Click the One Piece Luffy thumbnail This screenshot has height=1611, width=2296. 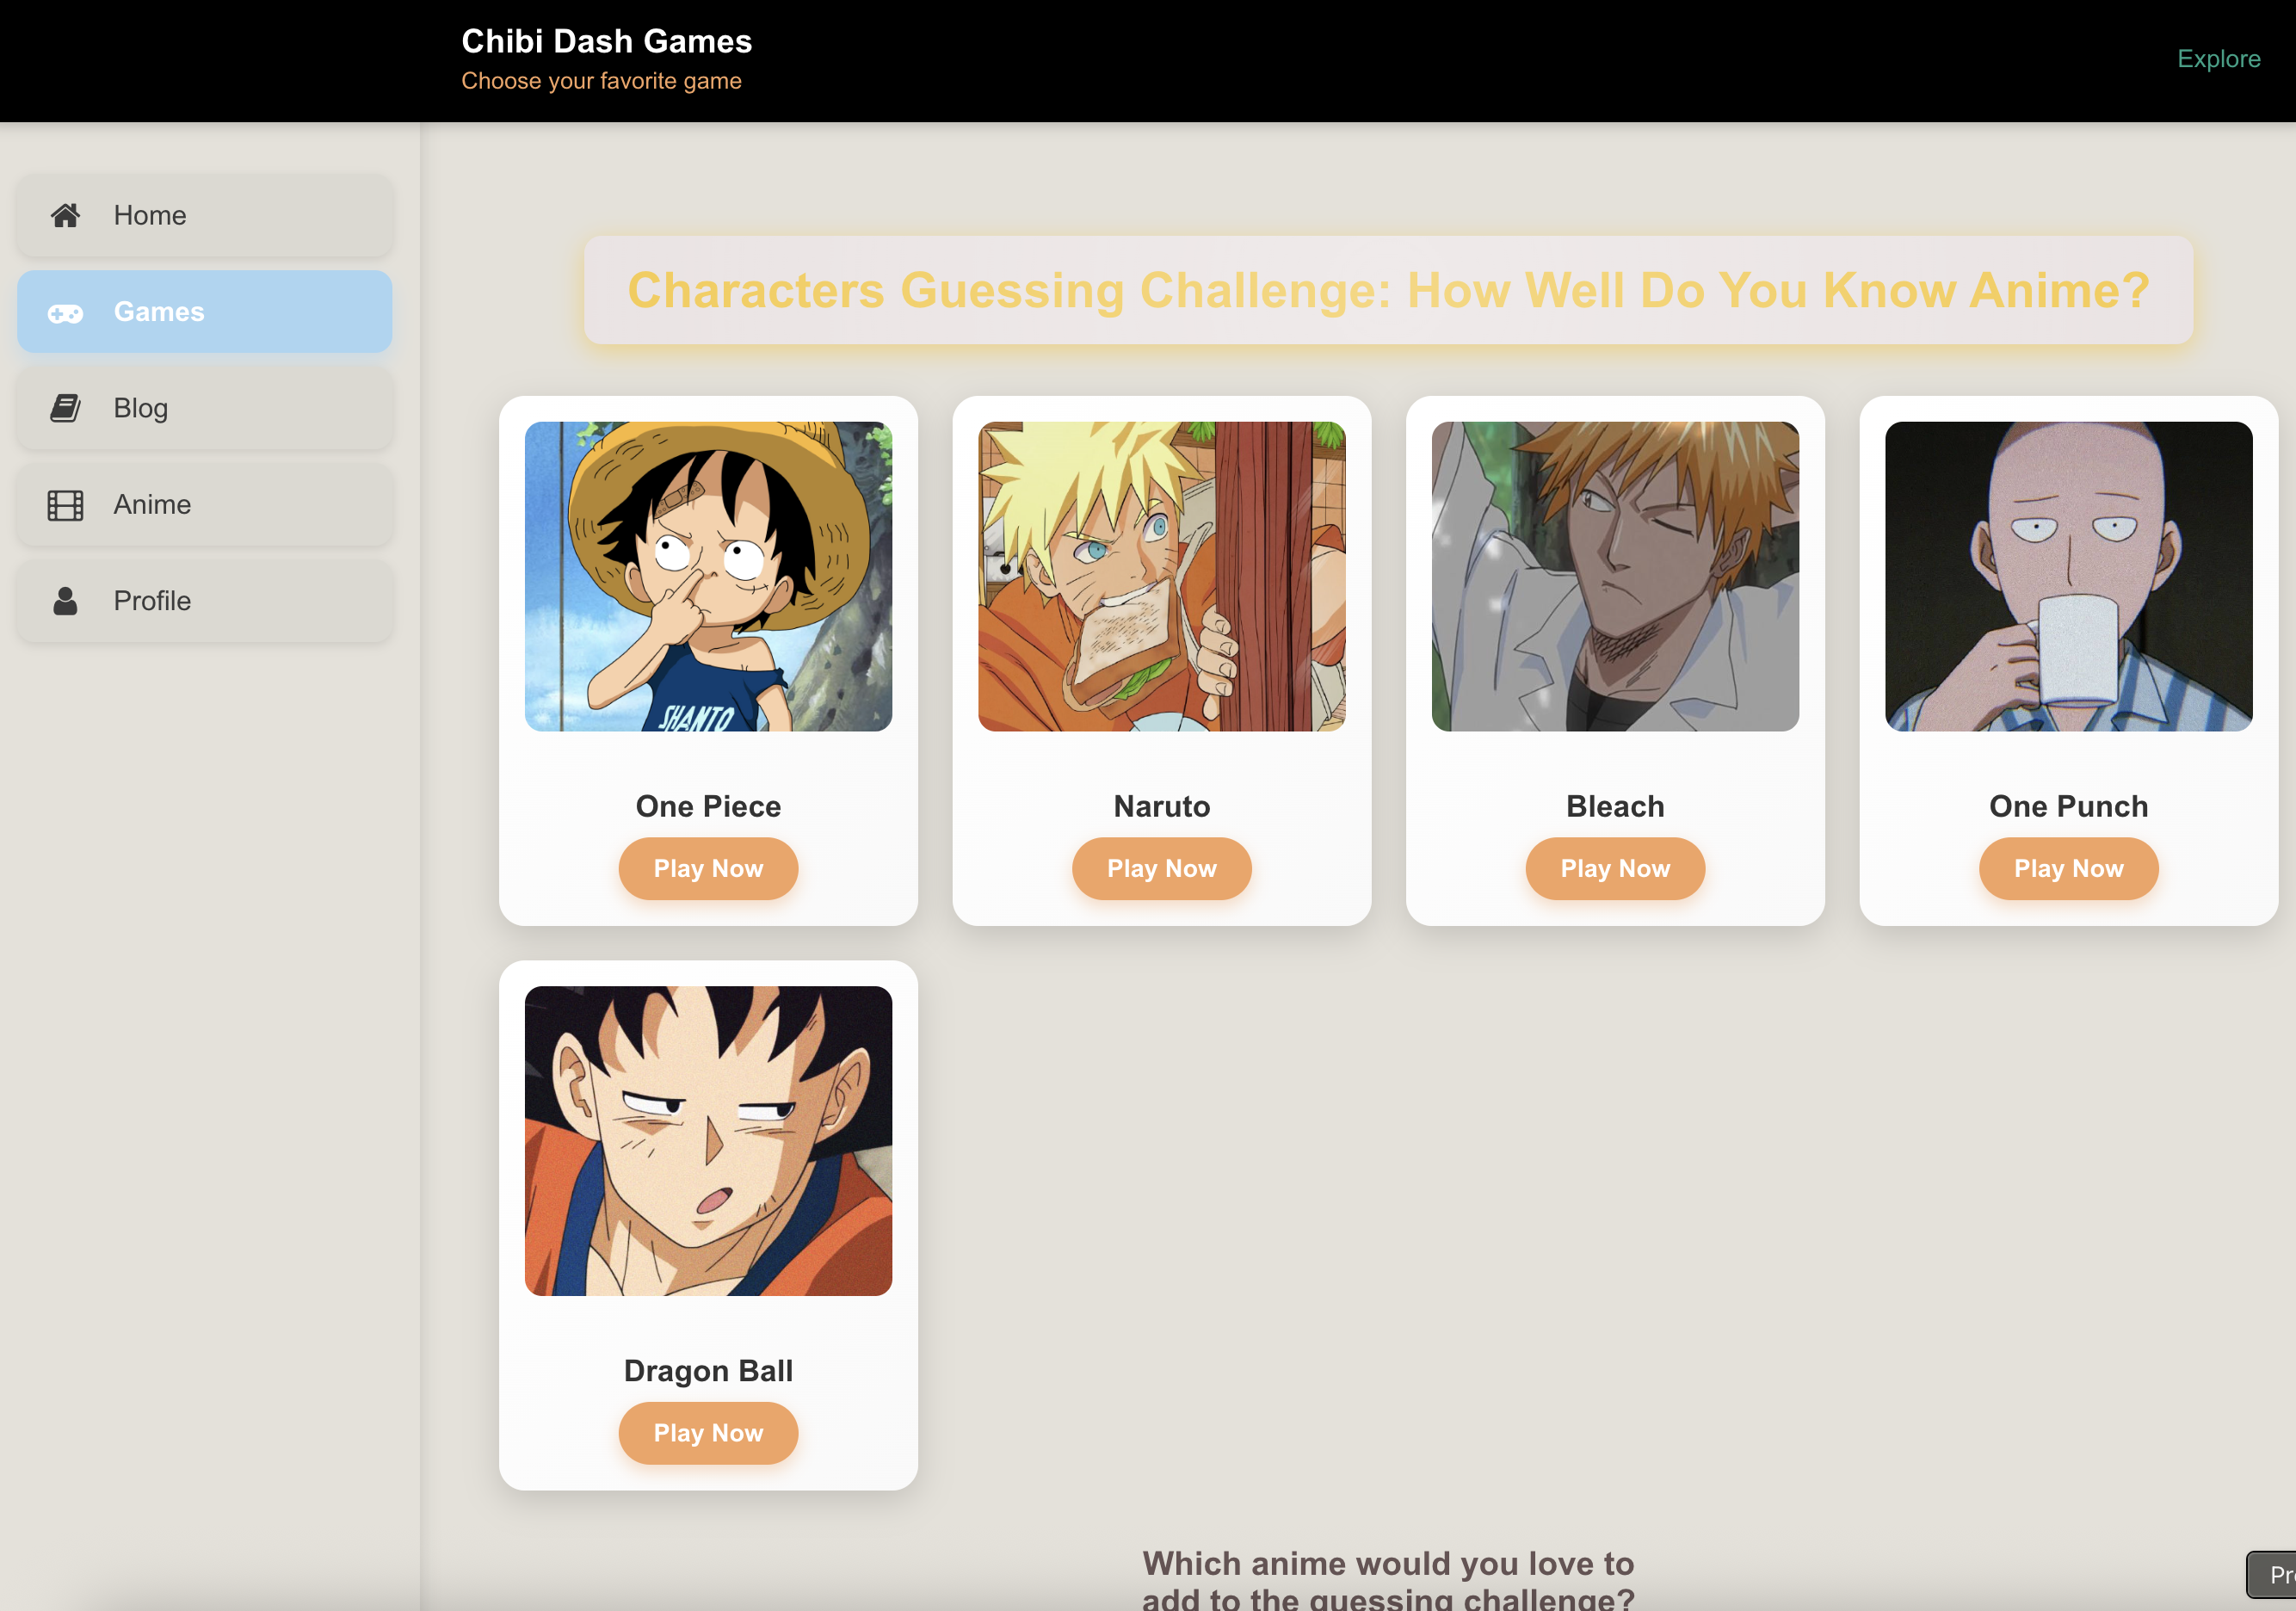click(x=708, y=576)
